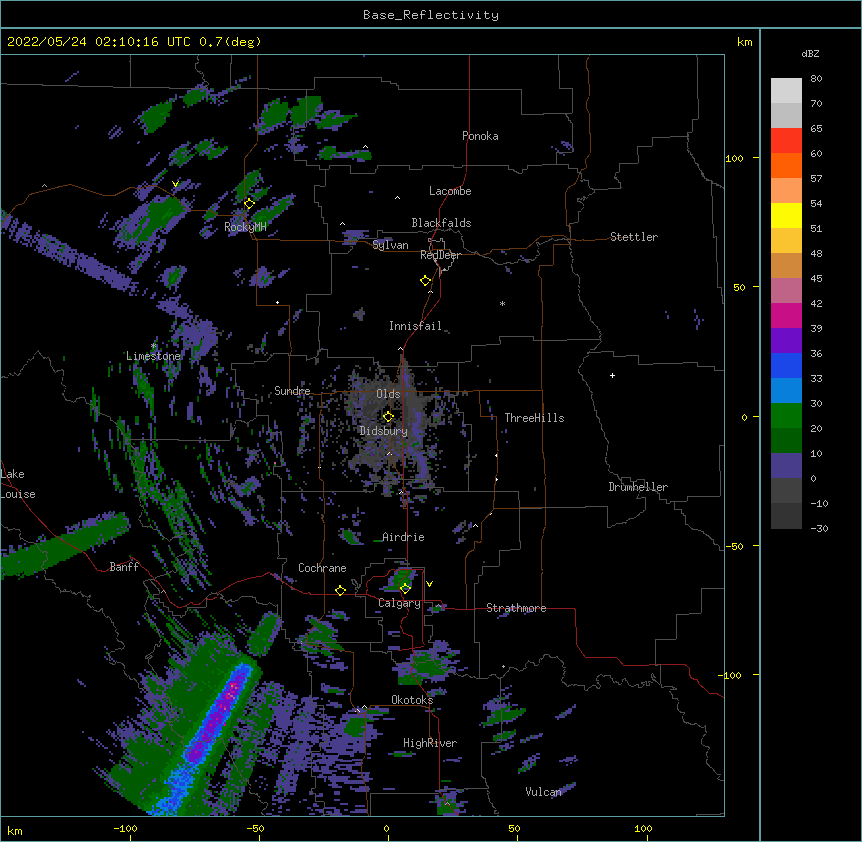
Task: Click the Okotoks label
Action: (412, 700)
